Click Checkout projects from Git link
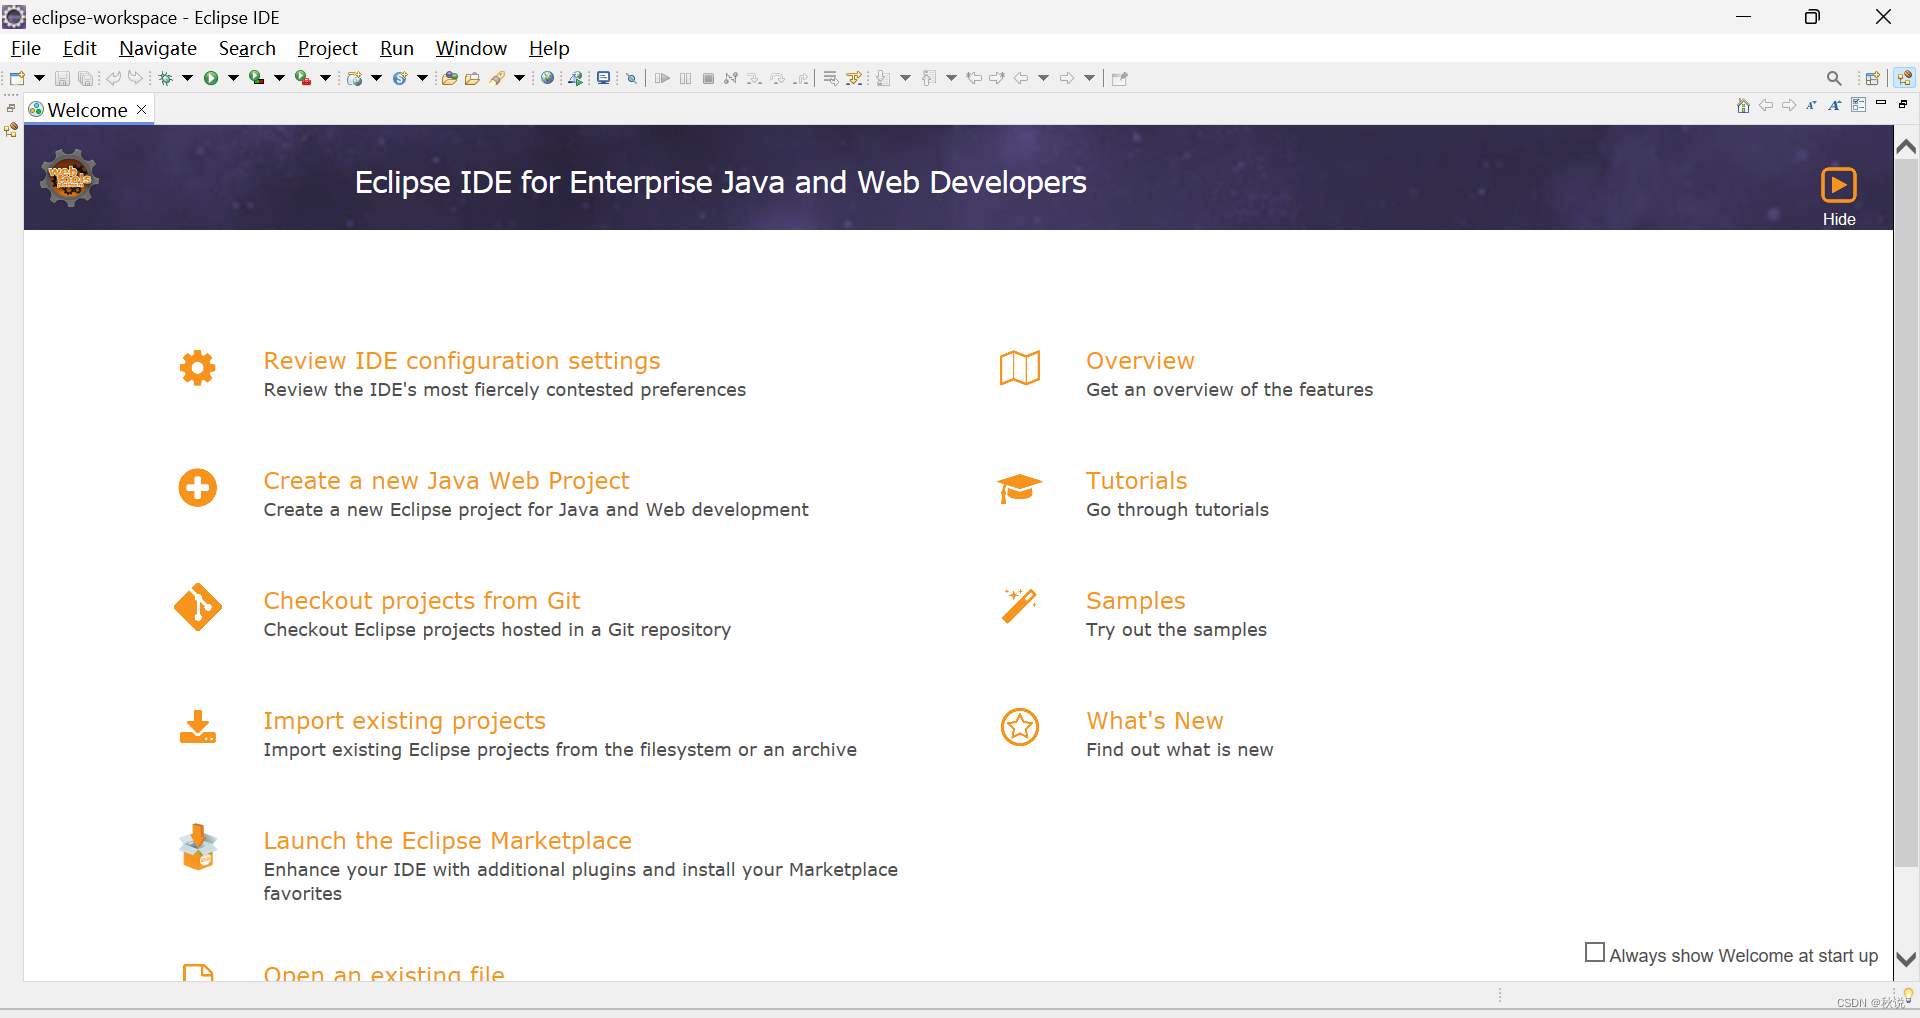Viewport: 1920px width, 1018px height. pyautogui.click(x=422, y=601)
